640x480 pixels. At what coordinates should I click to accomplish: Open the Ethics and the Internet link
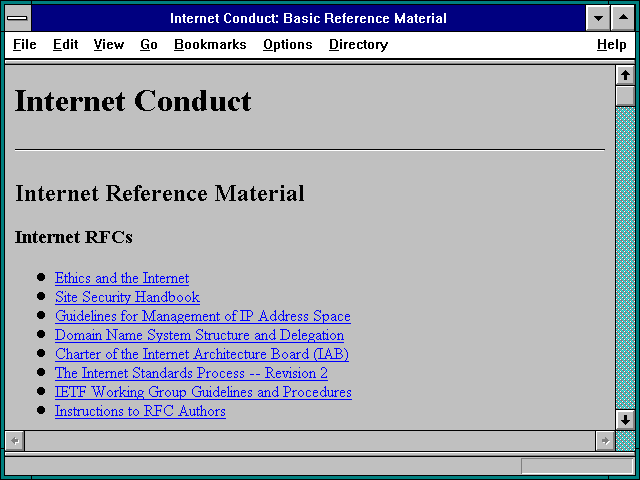click(x=122, y=278)
